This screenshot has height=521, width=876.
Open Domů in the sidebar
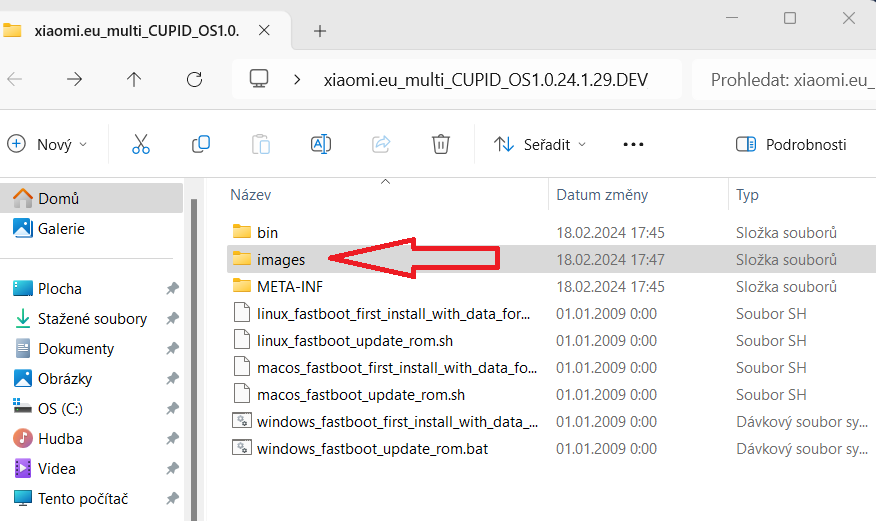click(x=91, y=198)
